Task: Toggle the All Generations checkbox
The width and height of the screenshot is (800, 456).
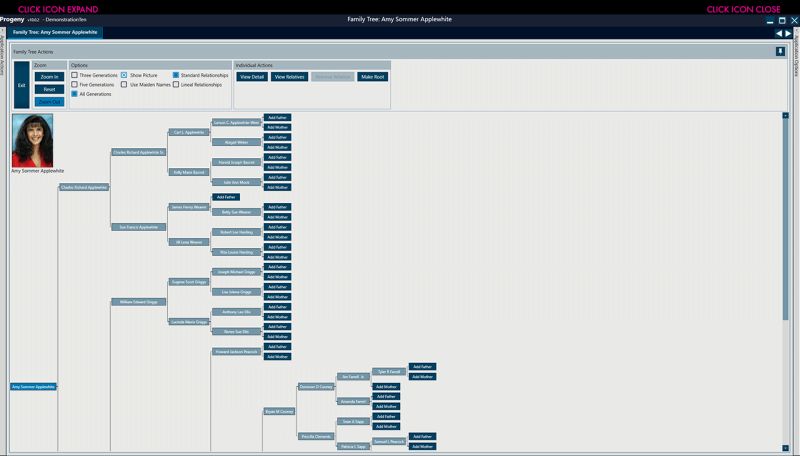Action: pos(74,94)
